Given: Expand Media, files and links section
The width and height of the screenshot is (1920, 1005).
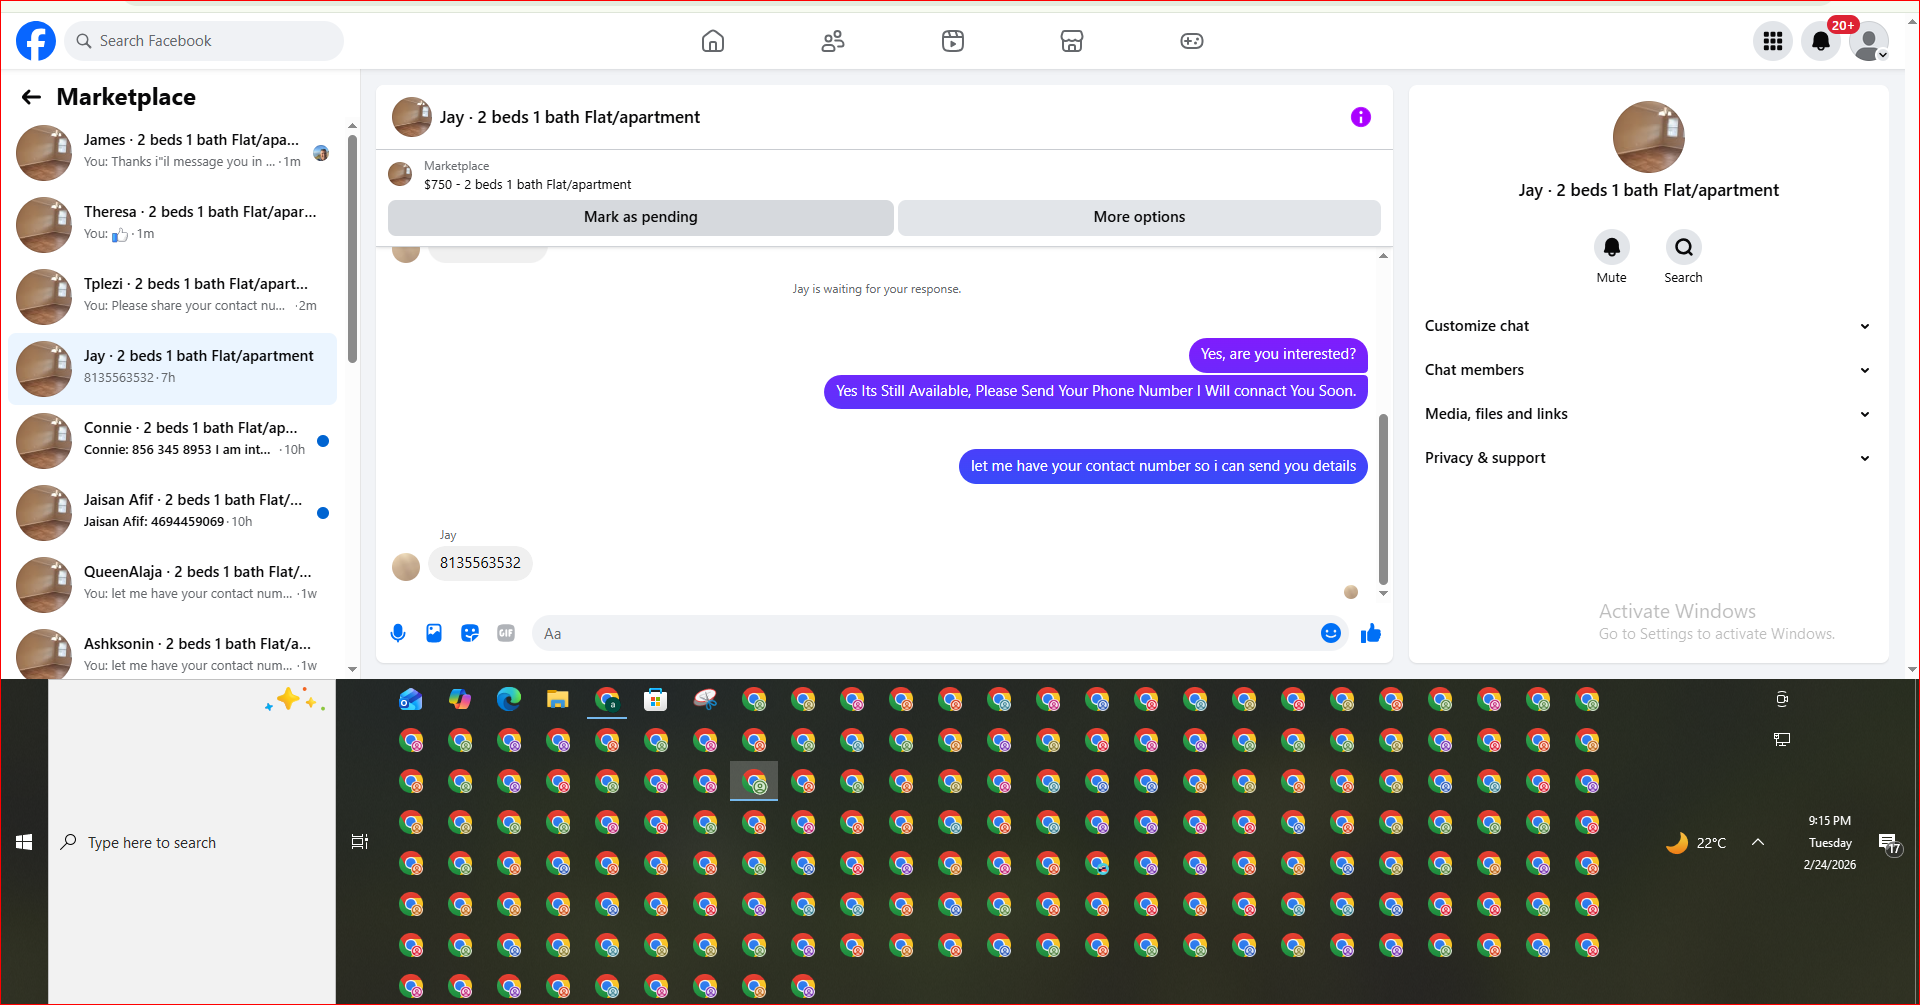Looking at the screenshot, I should coord(1648,414).
